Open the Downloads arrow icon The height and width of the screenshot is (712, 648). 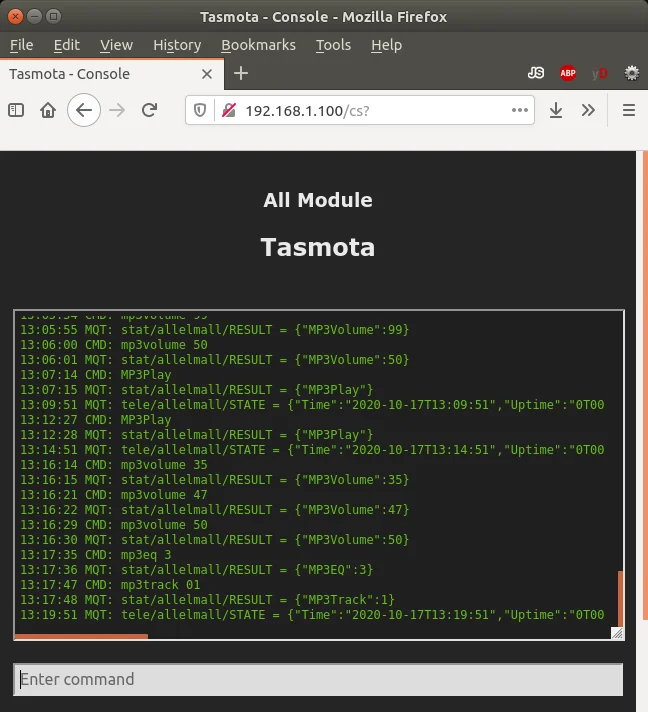(x=556, y=110)
